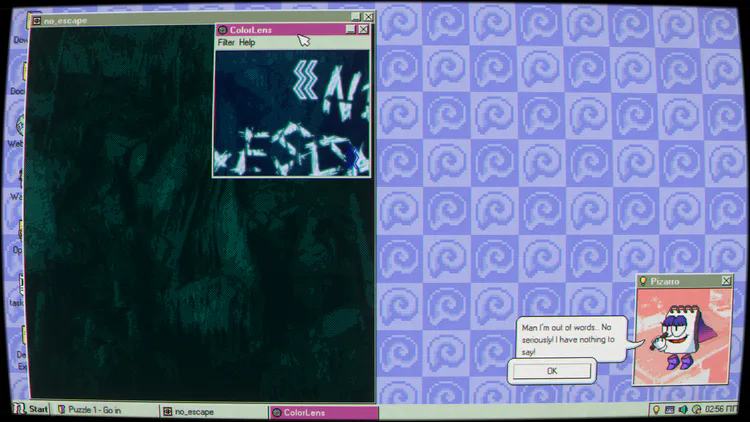
Task: Close the Pizarro assistant window
Action: 726,281
